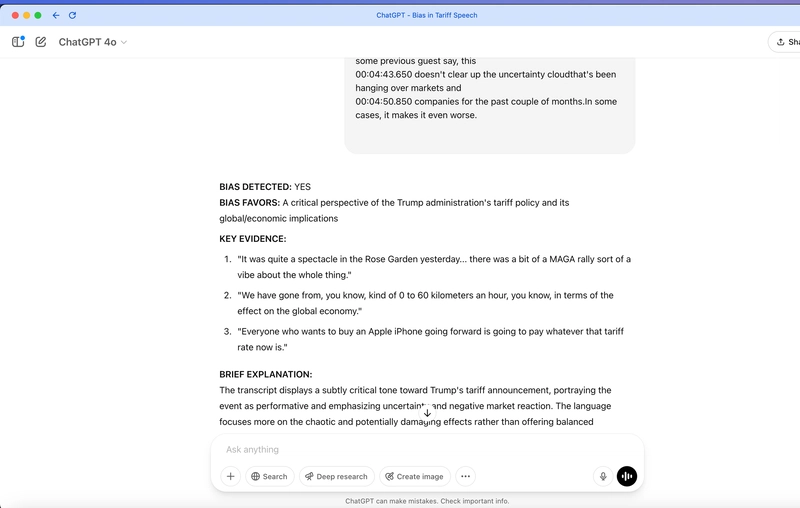Click the Share button

pos(786,42)
